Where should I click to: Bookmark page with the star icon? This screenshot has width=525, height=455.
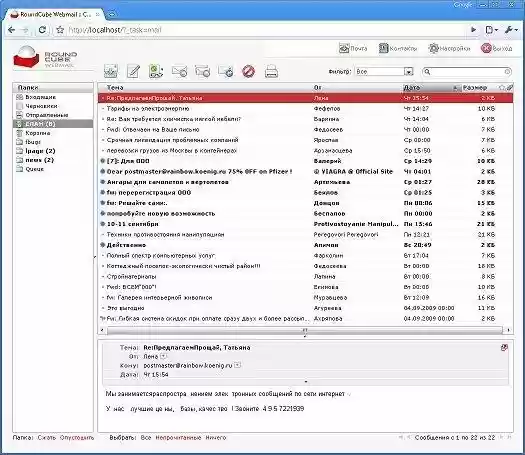[x=60, y=30]
